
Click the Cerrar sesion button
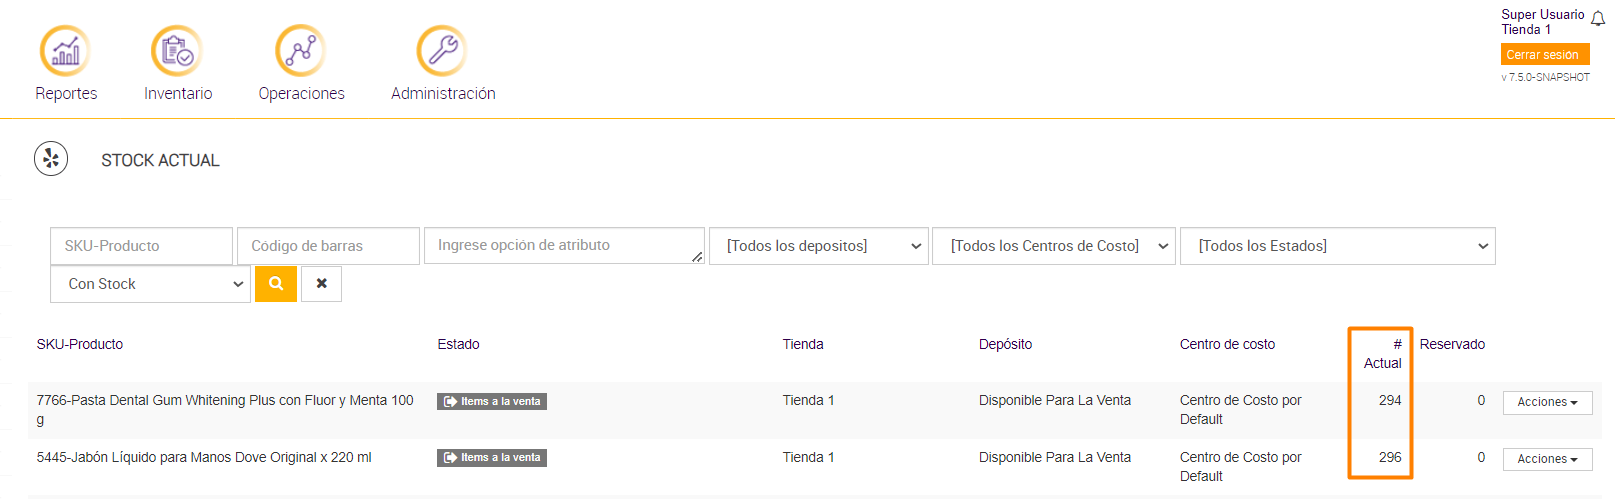click(x=1544, y=55)
